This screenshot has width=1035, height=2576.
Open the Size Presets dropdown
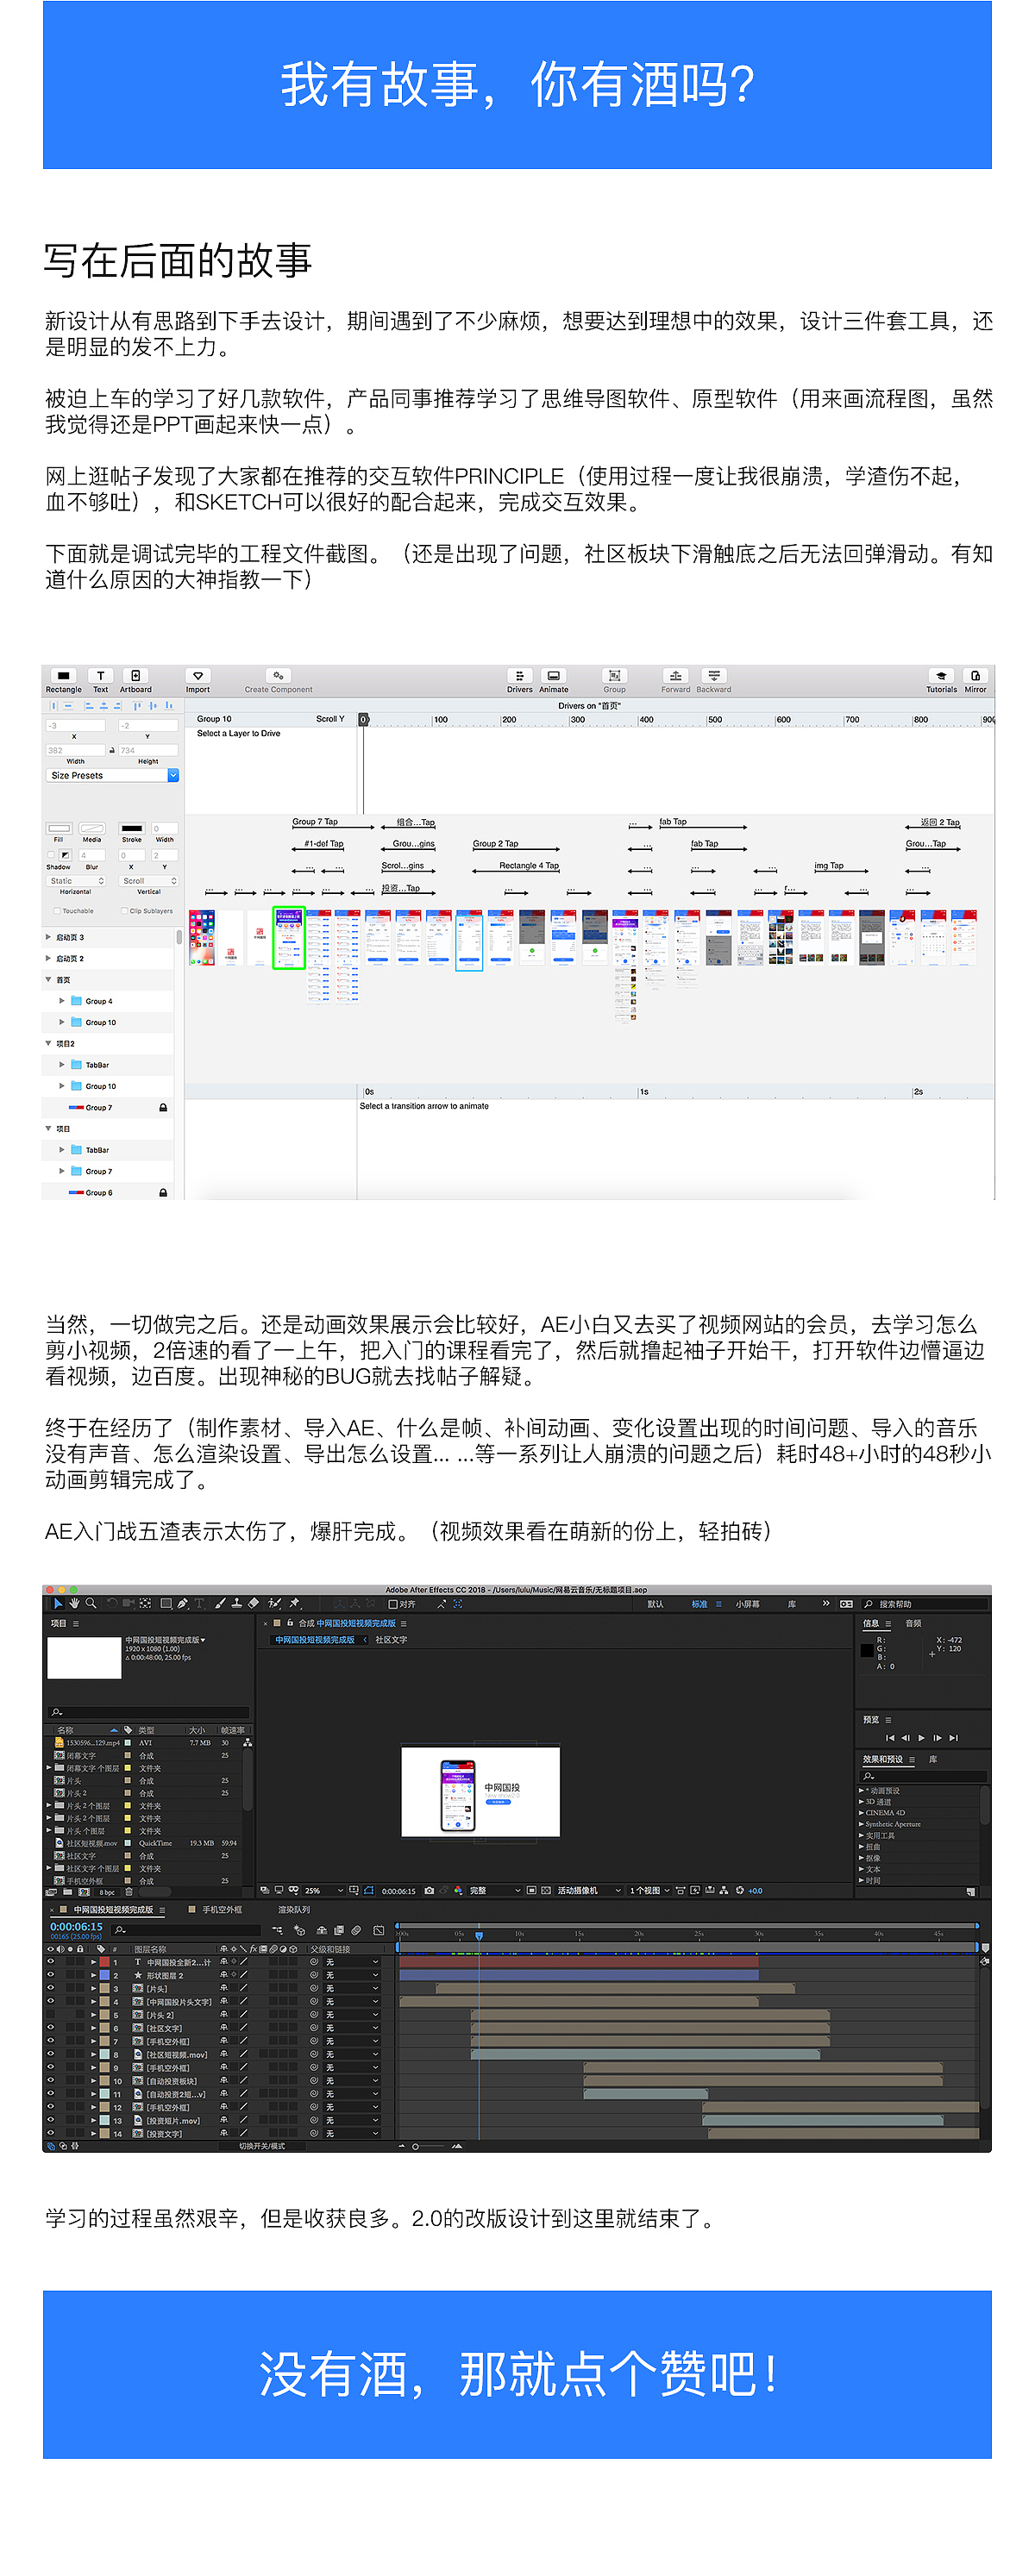[113, 775]
